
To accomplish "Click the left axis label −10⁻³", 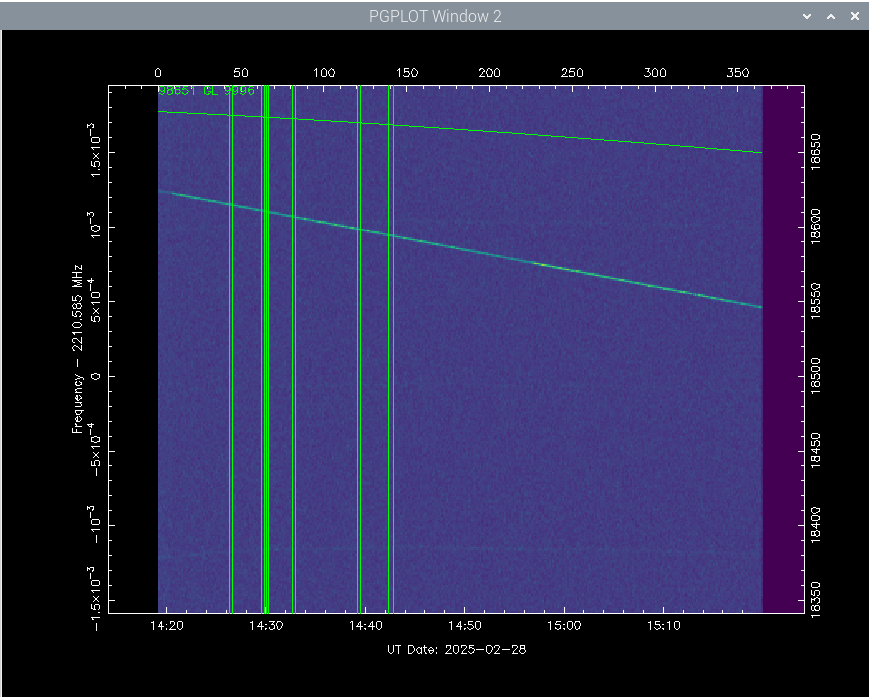I will click(x=94, y=524).
